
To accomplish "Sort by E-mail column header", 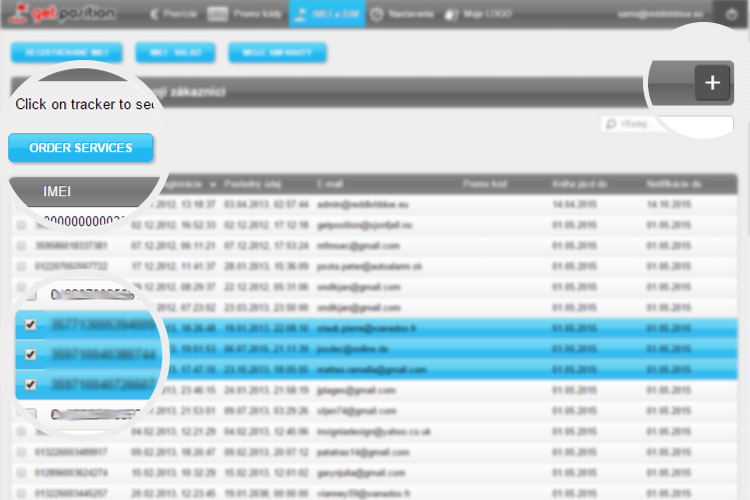I will pos(330,184).
